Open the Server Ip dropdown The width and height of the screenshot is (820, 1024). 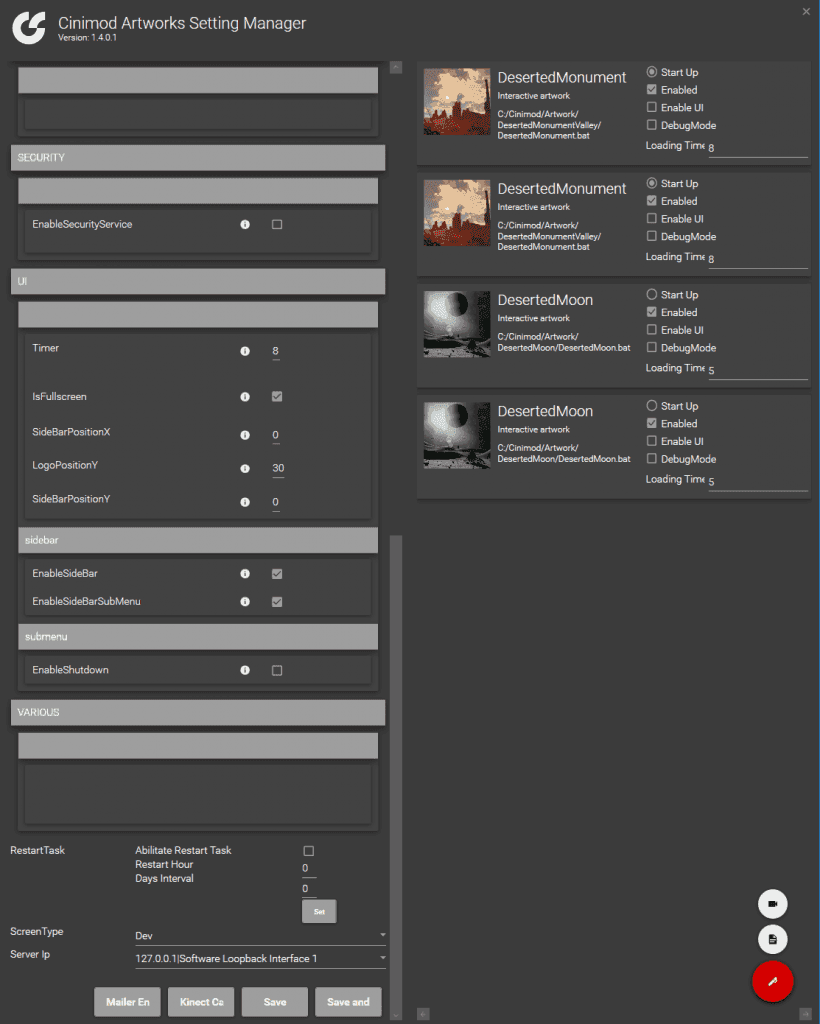[260, 959]
